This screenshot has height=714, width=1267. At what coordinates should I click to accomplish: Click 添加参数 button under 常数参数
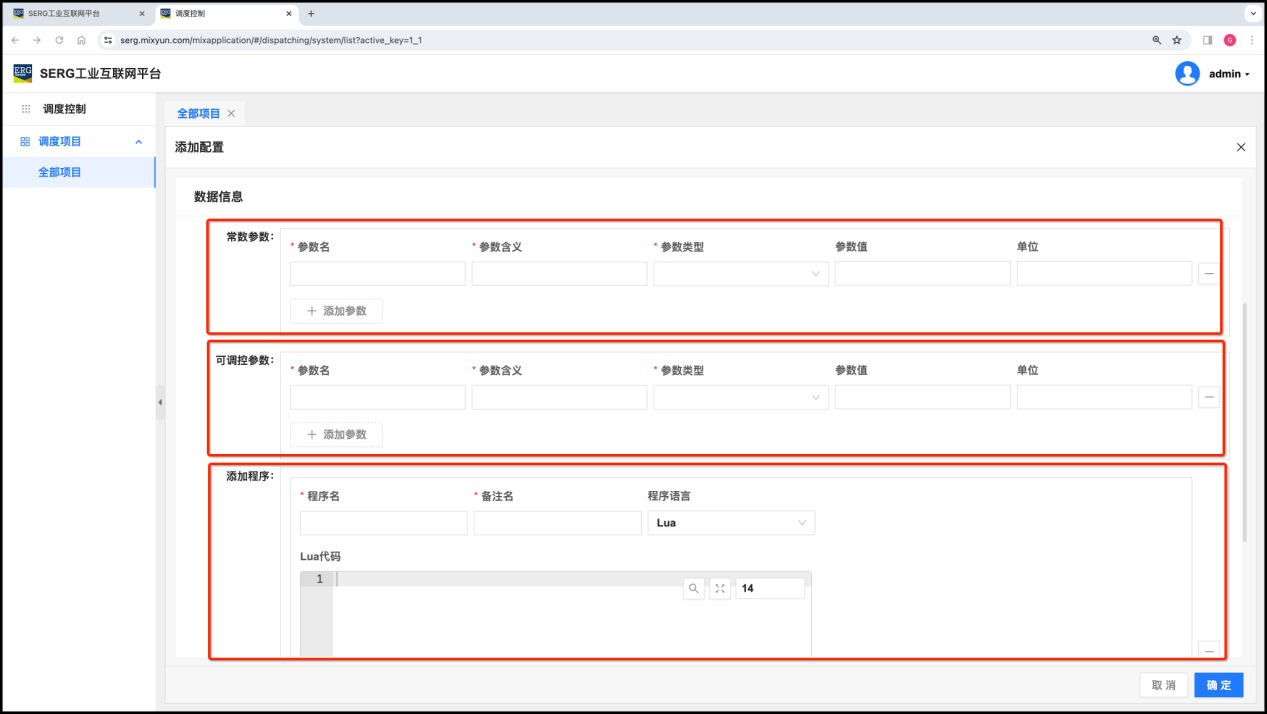(336, 311)
